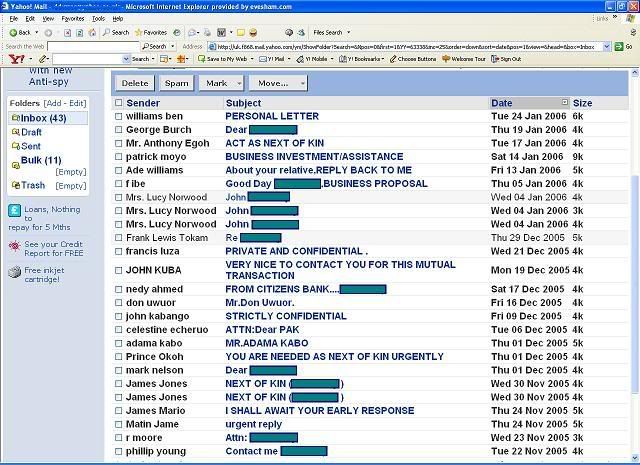640x465 pixels.
Task: Click the Edit with Word icon
Action: pos(222,33)
